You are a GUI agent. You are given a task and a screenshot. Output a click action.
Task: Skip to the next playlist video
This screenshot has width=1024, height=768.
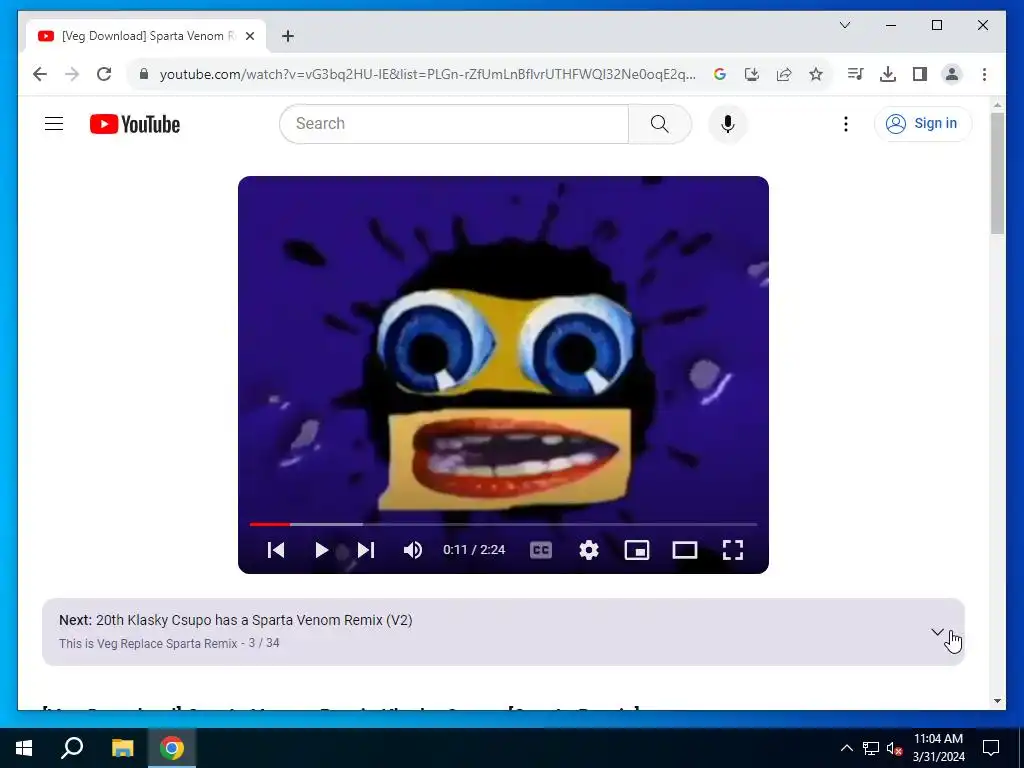tap(366, 550)
